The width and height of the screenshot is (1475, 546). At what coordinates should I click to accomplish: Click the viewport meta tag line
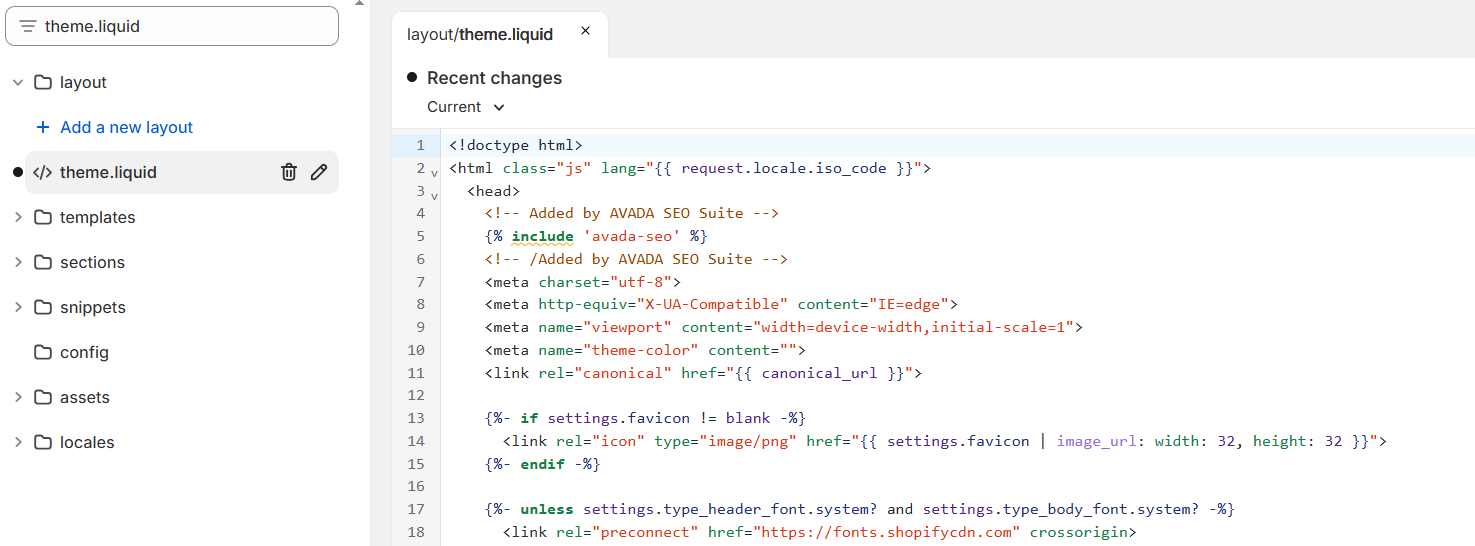(784, 327)
